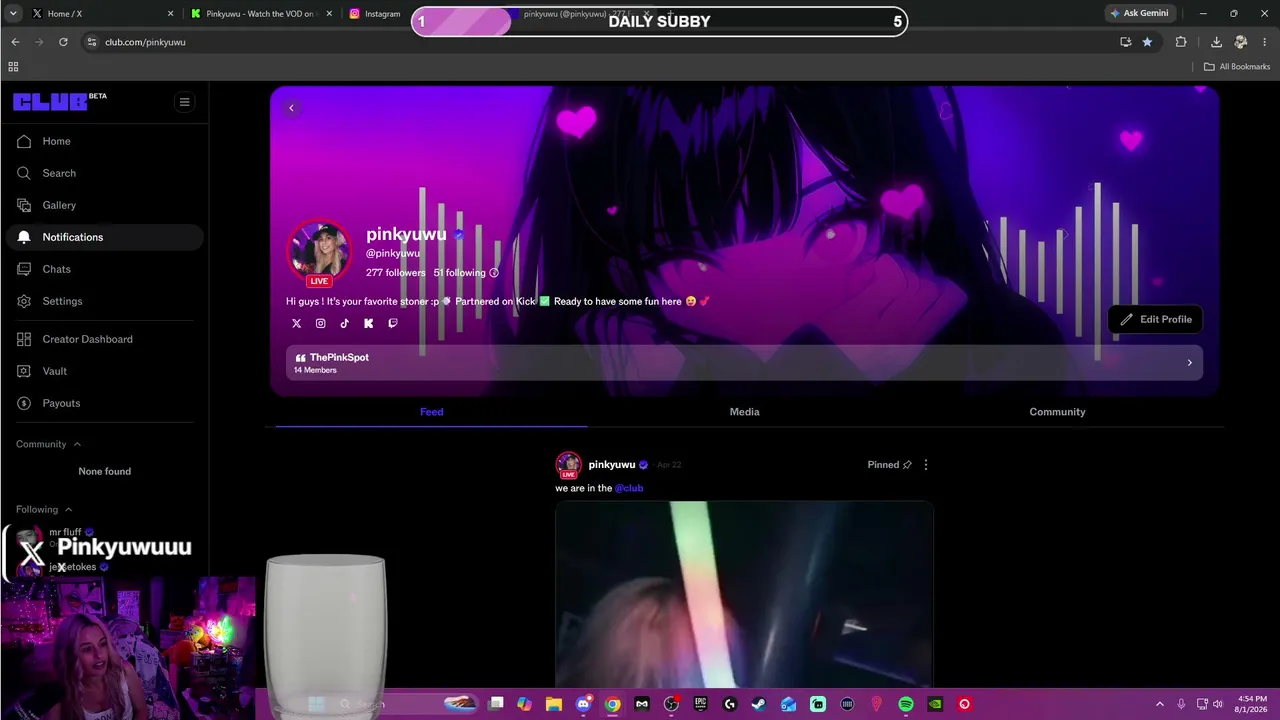Open the post options three-dot menu
Image resolution: width=1280 pixels, height=720 pixels.
tap(925, 465)
